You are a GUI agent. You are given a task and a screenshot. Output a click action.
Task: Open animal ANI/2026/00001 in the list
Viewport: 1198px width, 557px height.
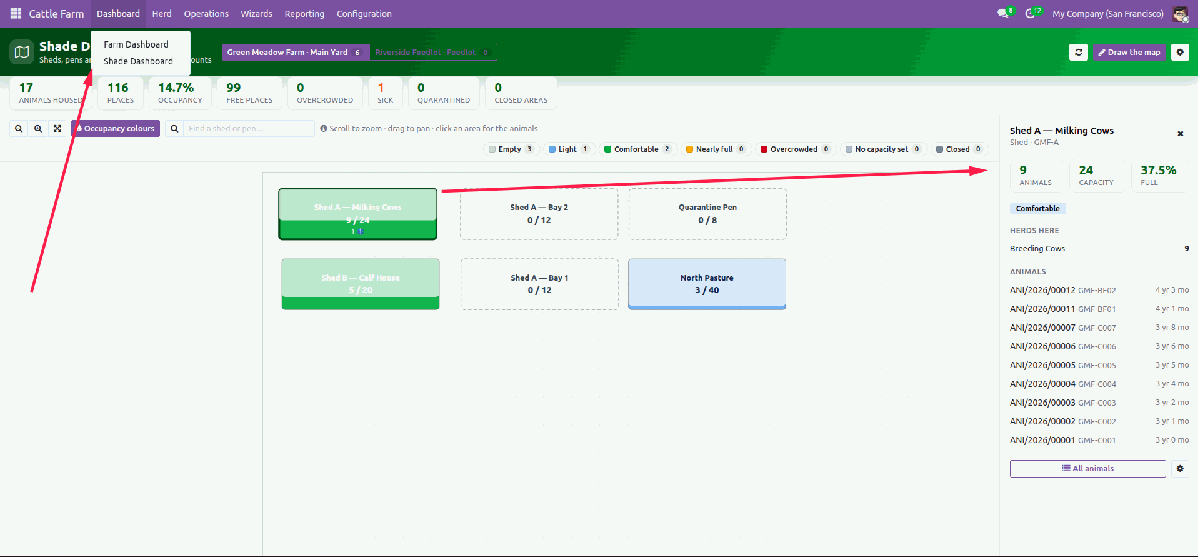[1099, 440]
